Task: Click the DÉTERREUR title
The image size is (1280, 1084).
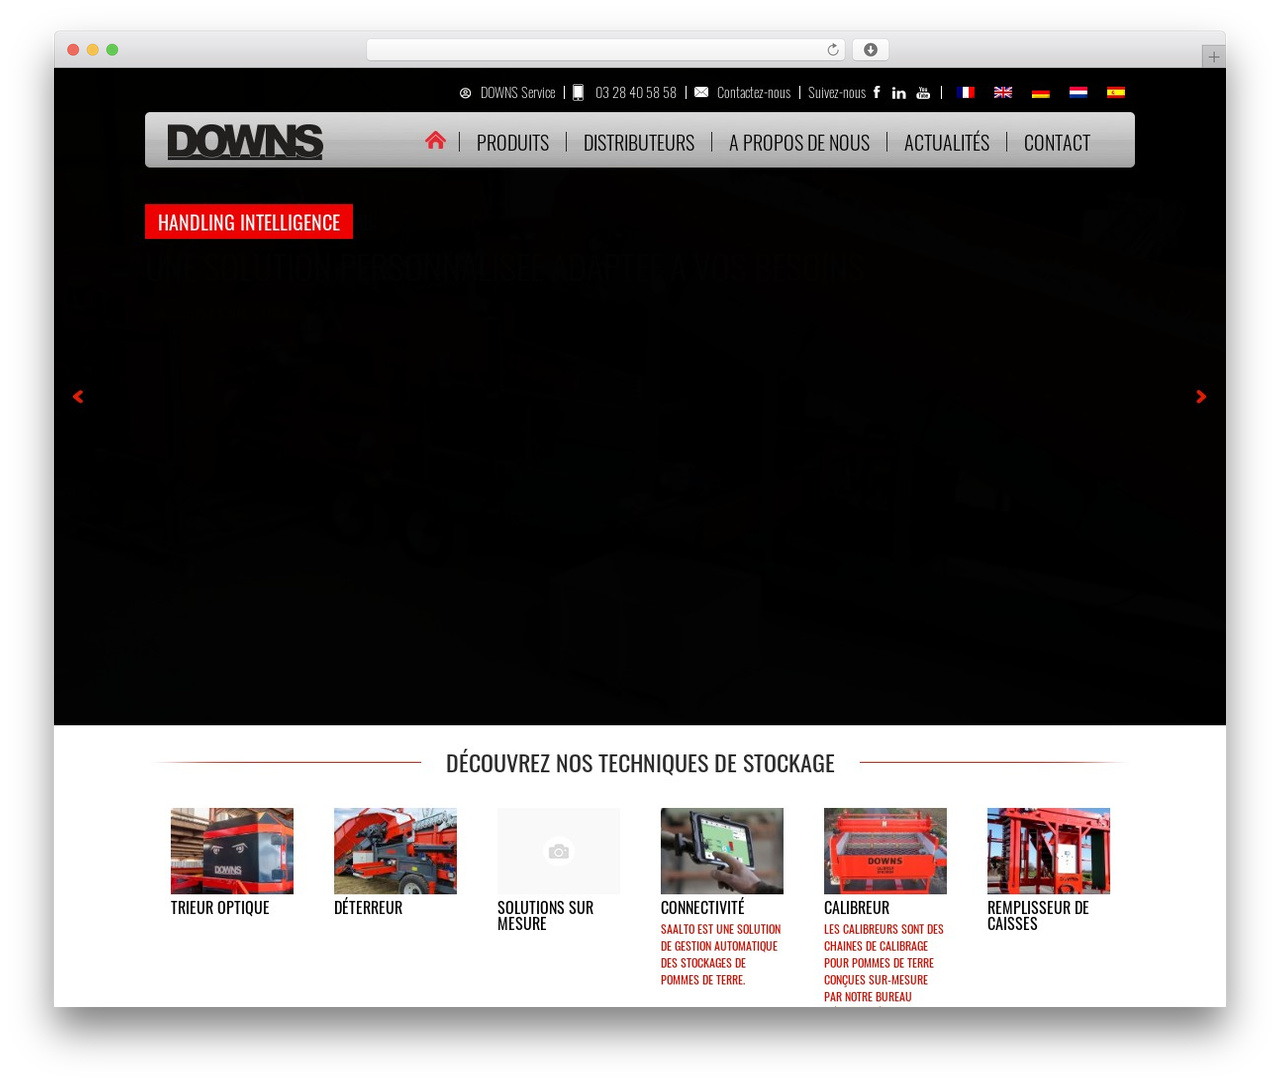Action: [x=368, y=907]
